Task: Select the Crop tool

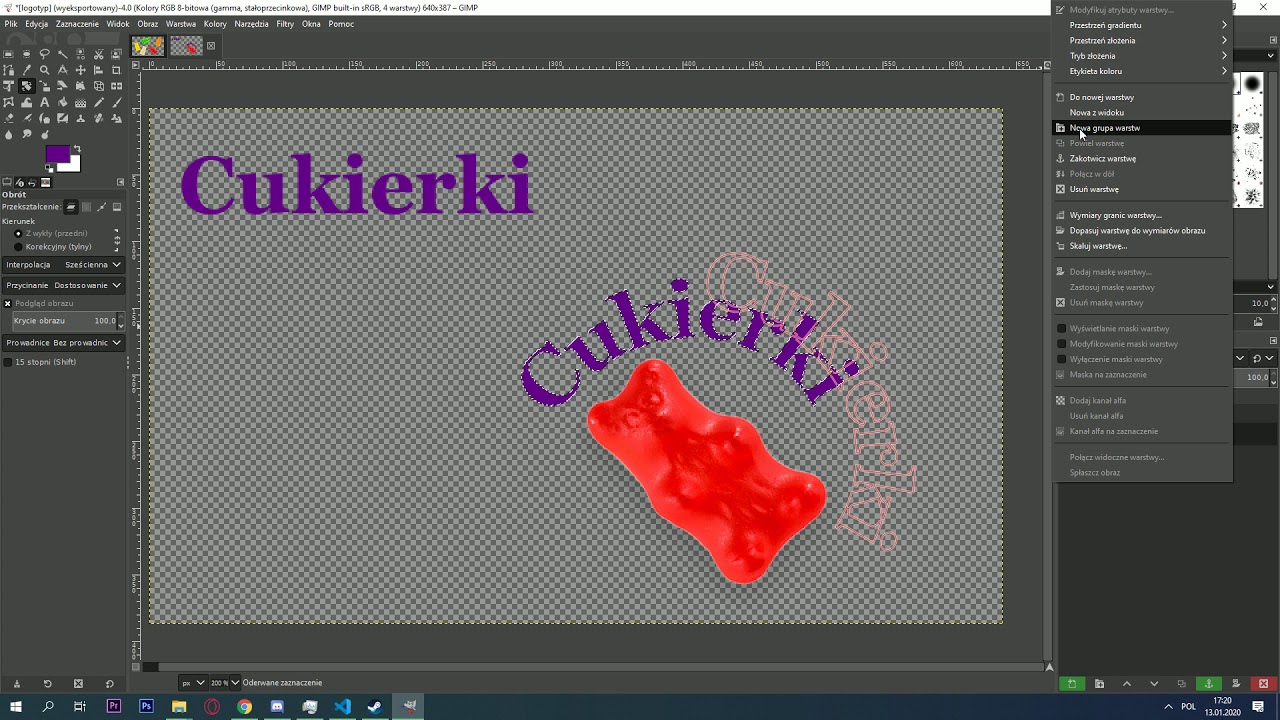Action: [x=116, y=70]
